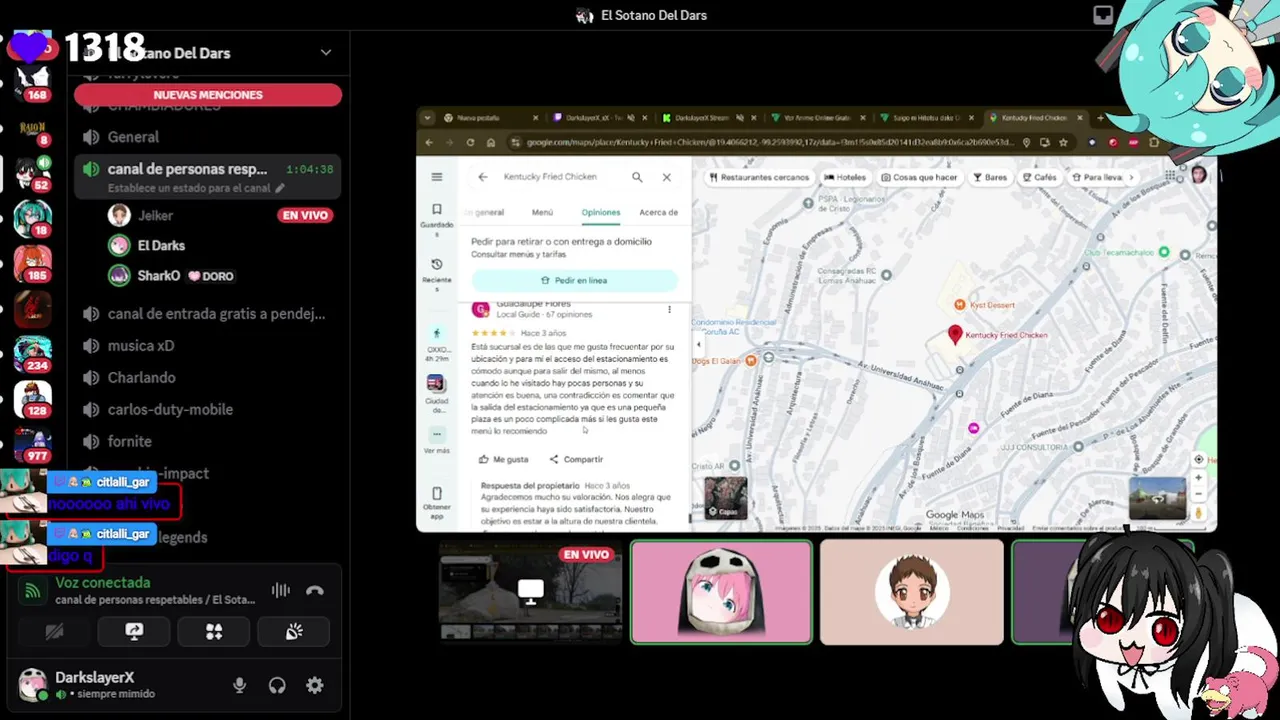Open the soundboard button
Viewport: 1280px width, 720px height.
[x=293, y=632]
